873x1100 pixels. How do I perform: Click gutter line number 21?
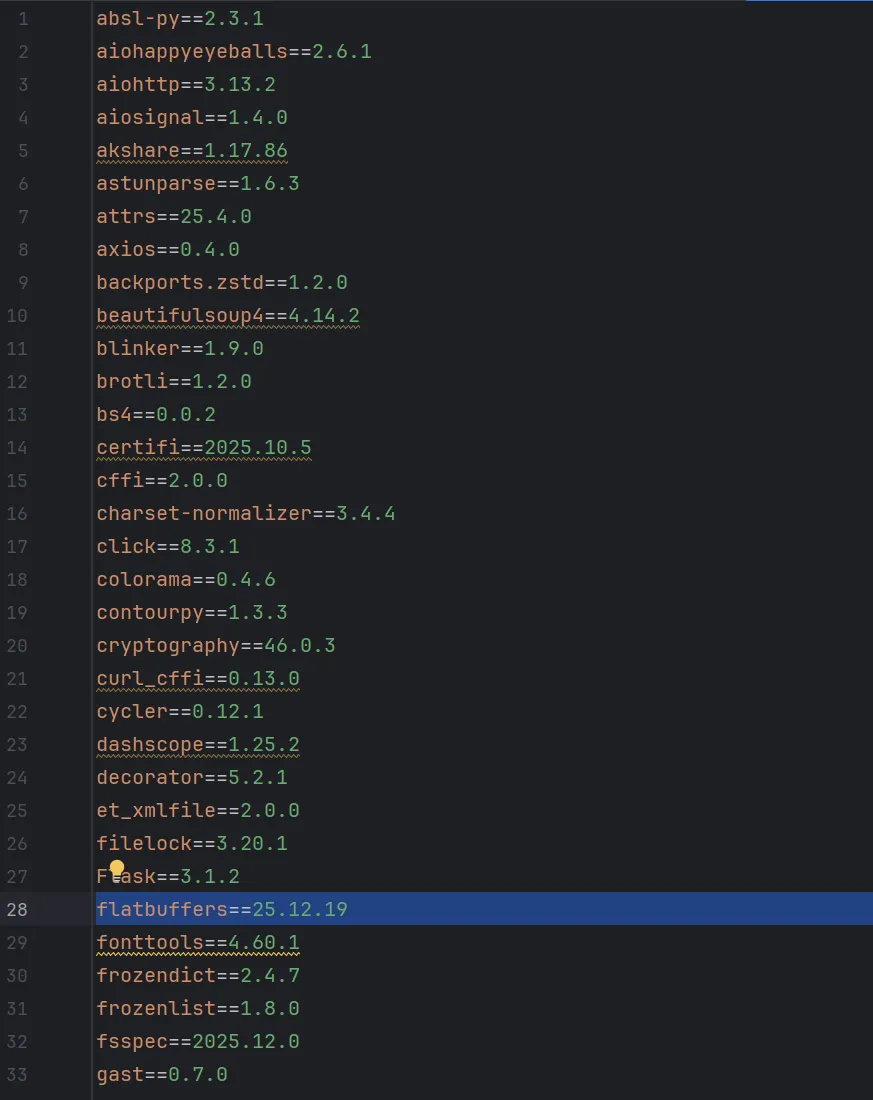(17, 678)
